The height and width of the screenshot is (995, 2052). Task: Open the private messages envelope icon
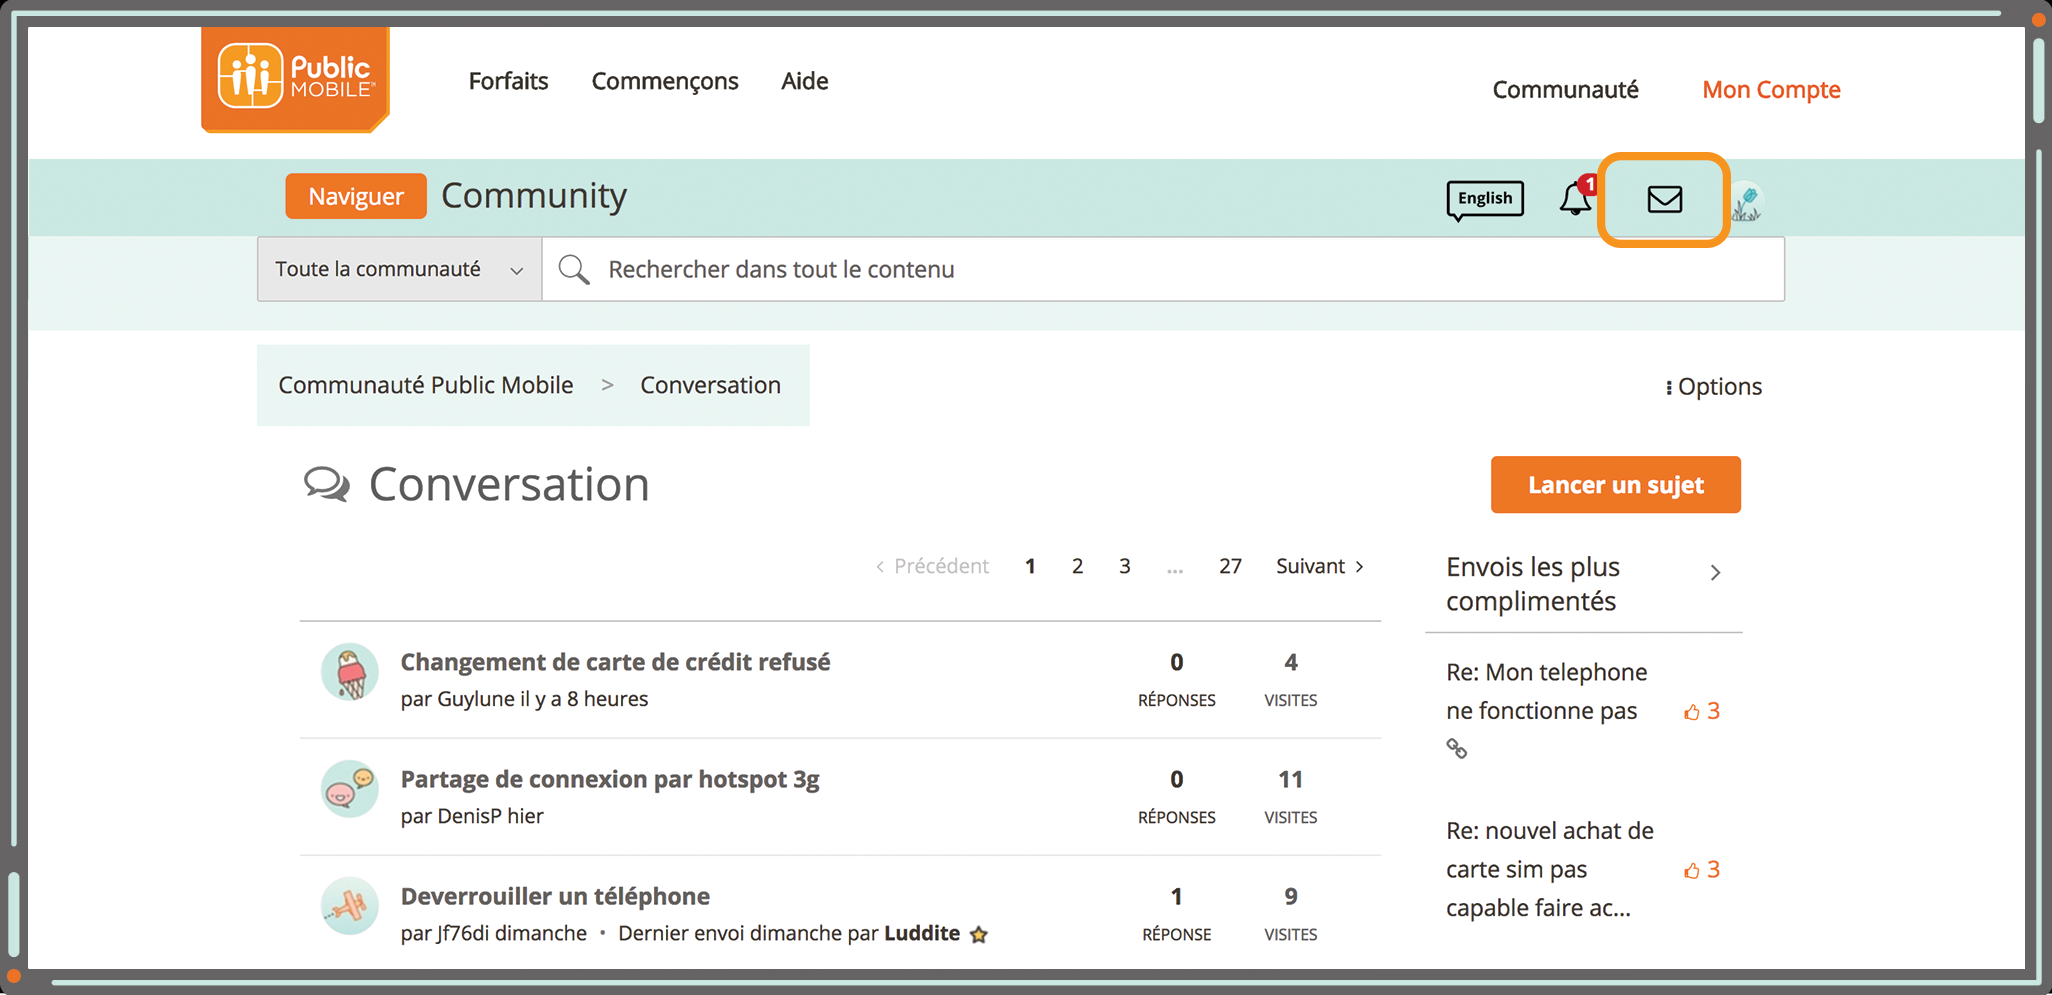pos(1664,200)
